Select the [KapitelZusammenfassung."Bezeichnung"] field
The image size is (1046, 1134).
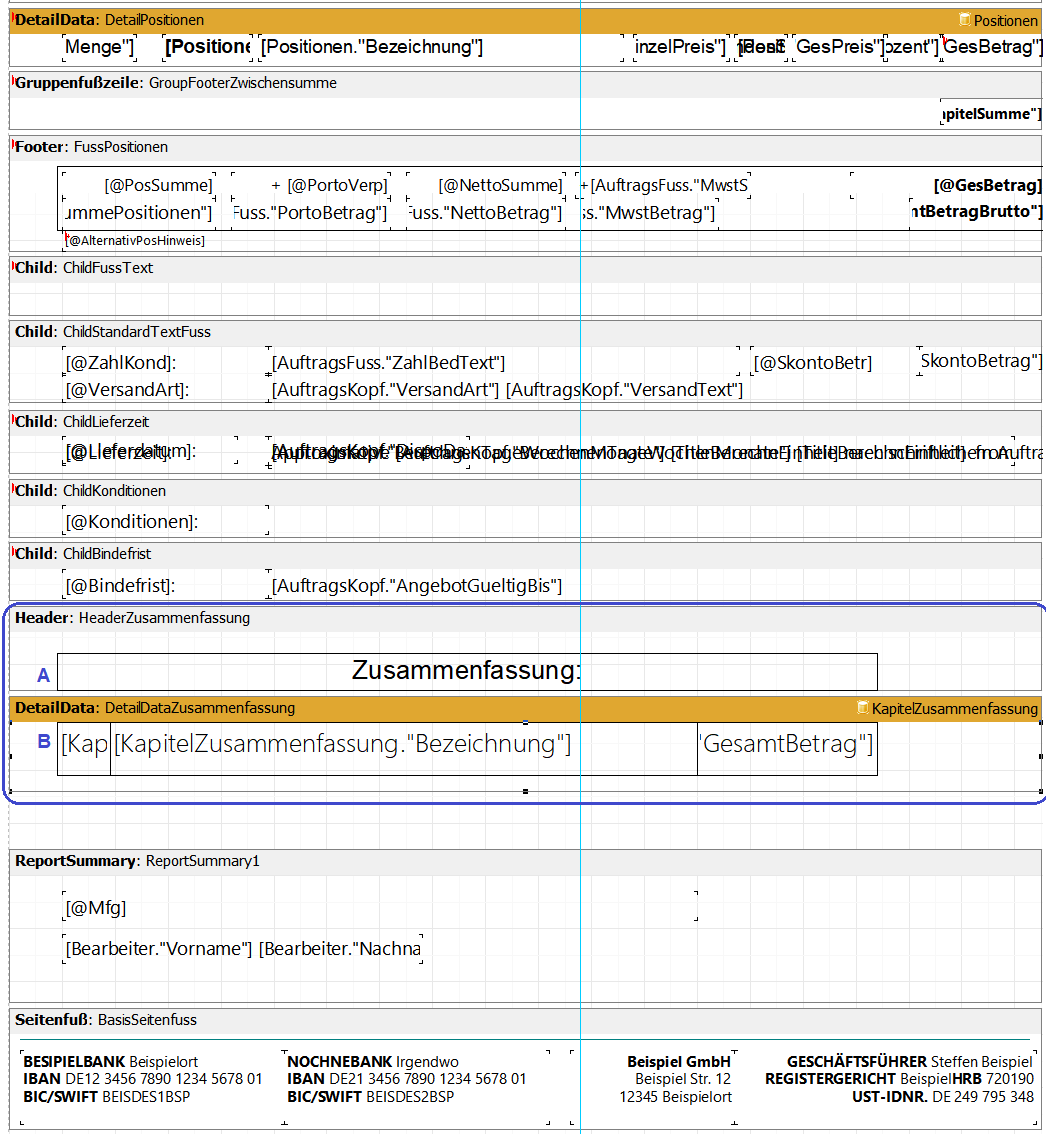[x=404, y=749]
